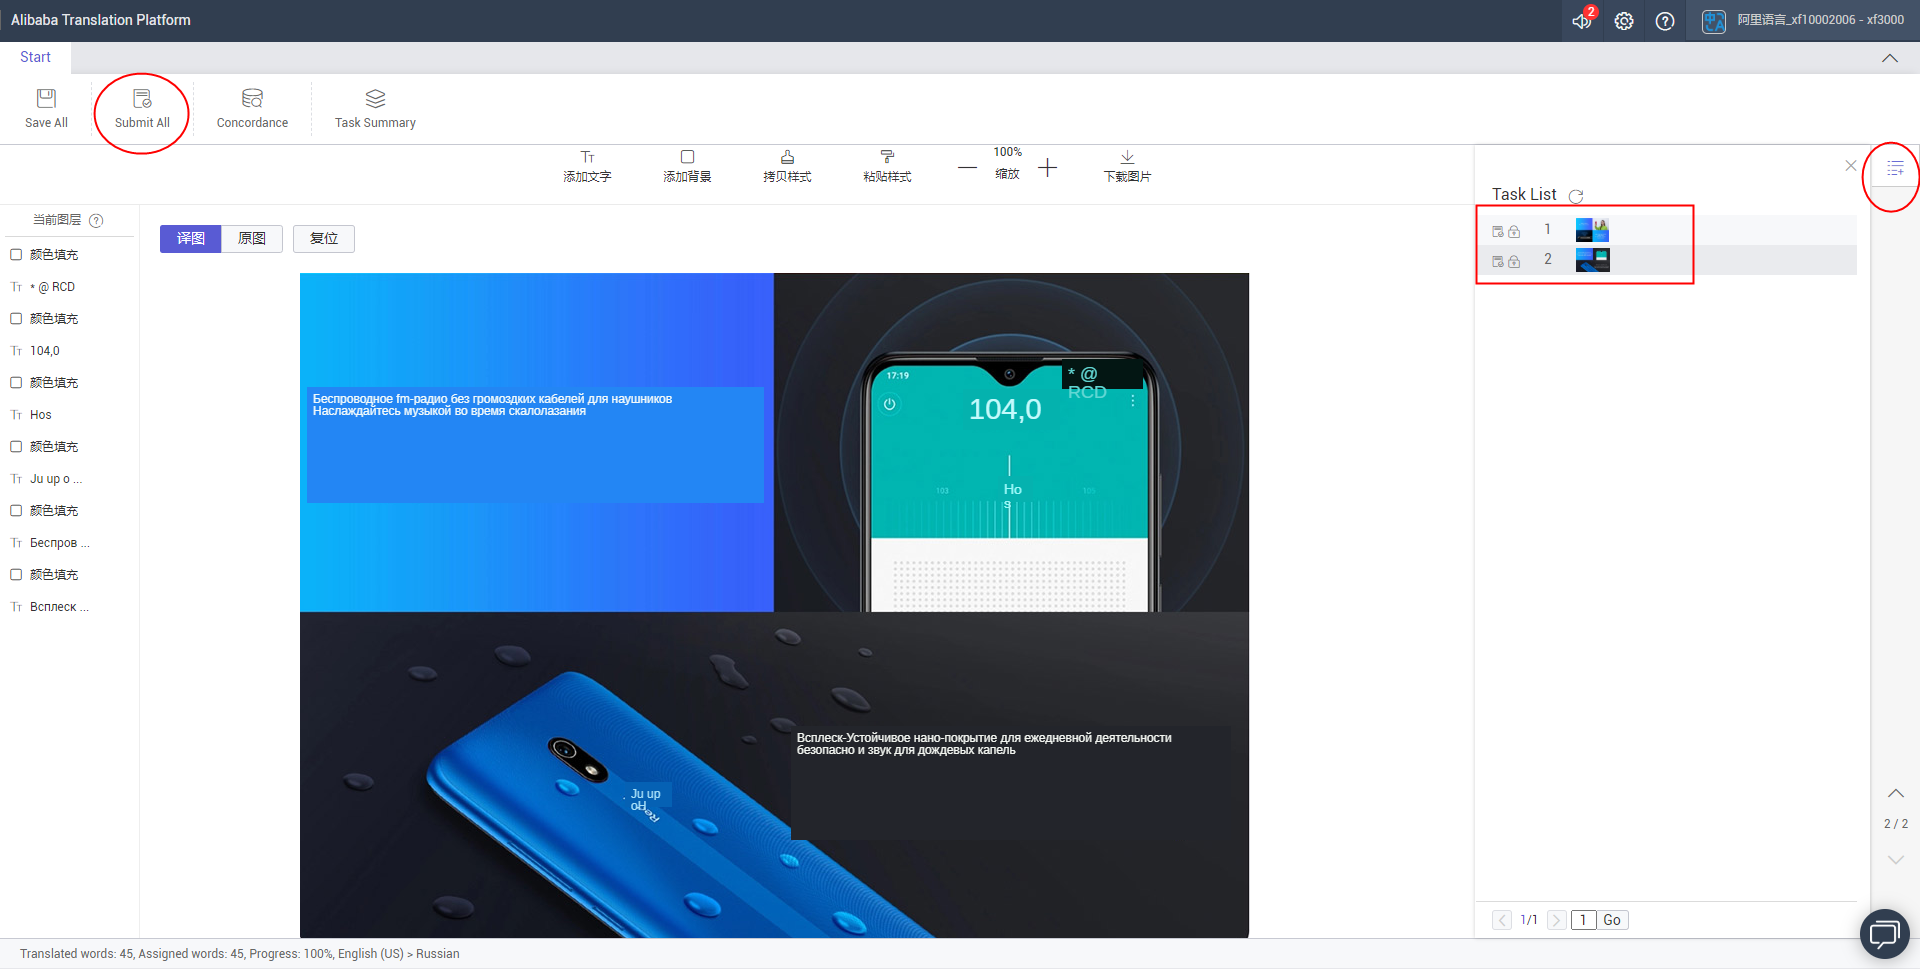Open notifications speaker icon with badge
1920x969 pixels.
pyautogui.click(x=1583, y=20)
